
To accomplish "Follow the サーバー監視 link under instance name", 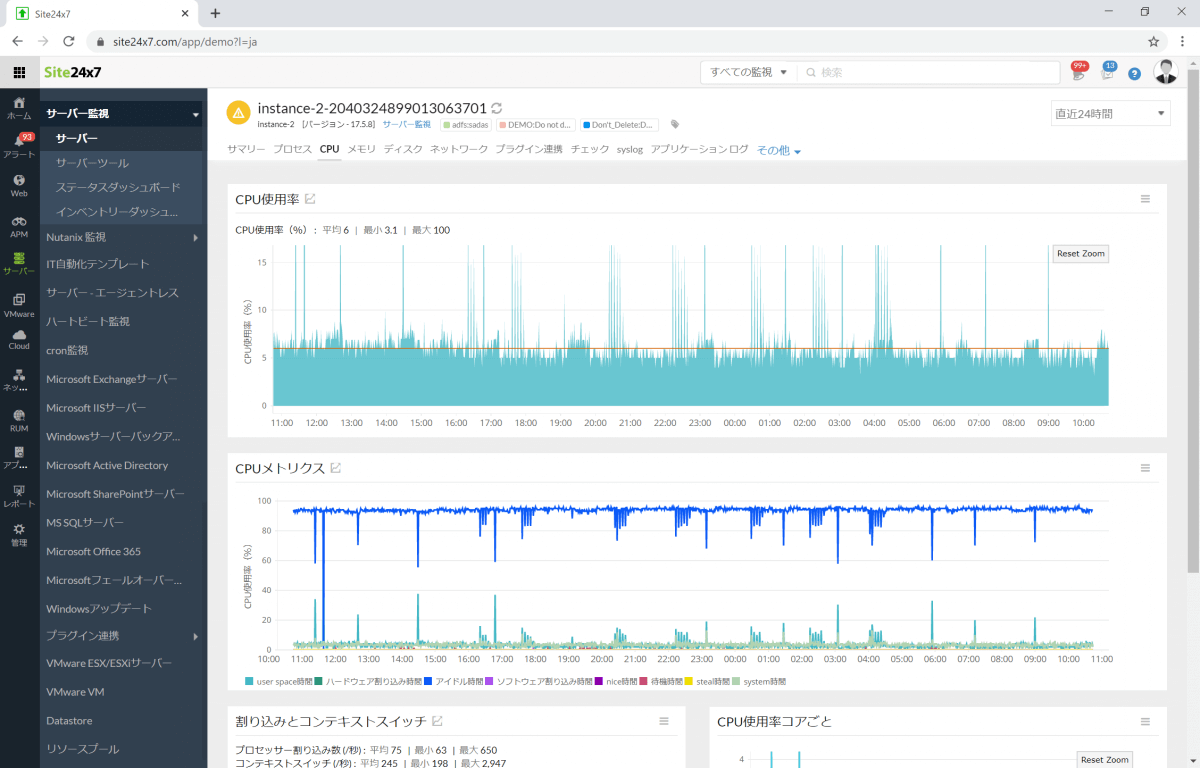I will [x=406, y=125].
